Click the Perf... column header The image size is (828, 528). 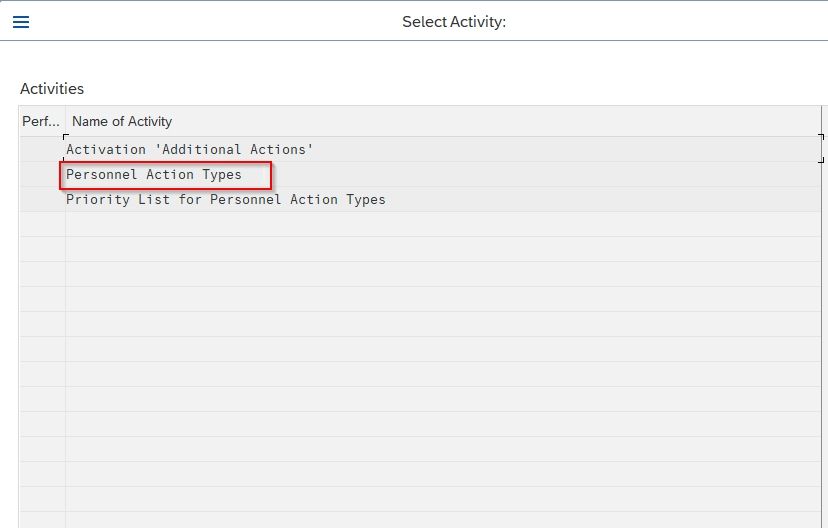[41, 121]
